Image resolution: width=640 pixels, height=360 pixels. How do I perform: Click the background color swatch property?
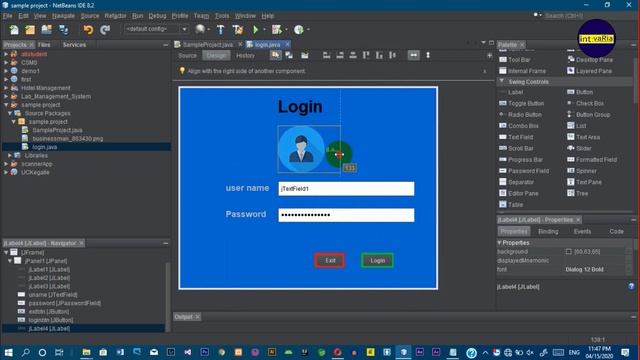(569, 252)
